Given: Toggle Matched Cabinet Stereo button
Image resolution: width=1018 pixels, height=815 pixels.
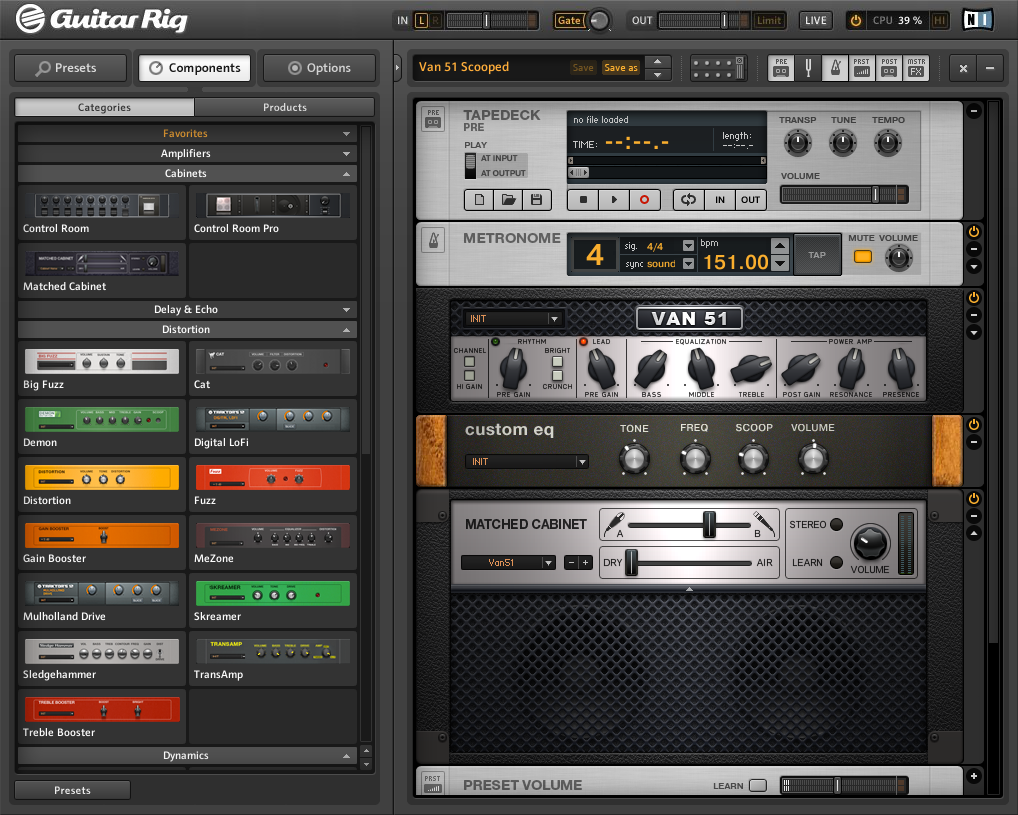Looking at the screenshot, I should coord(836,524).
